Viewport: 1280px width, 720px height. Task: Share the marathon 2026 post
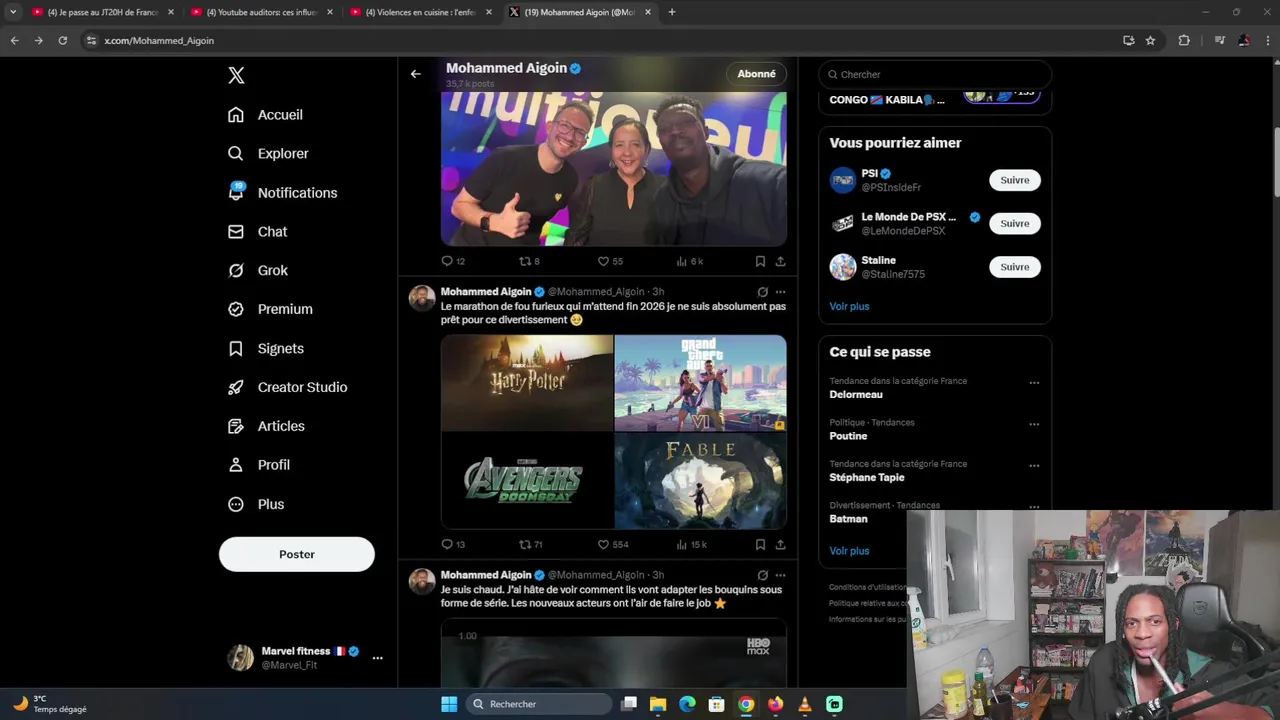coord(780,545)
